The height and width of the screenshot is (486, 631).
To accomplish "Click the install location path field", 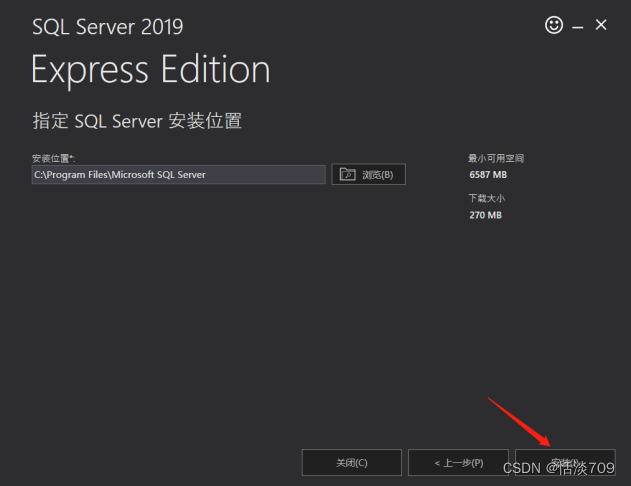I will click(x=179, y=175).
